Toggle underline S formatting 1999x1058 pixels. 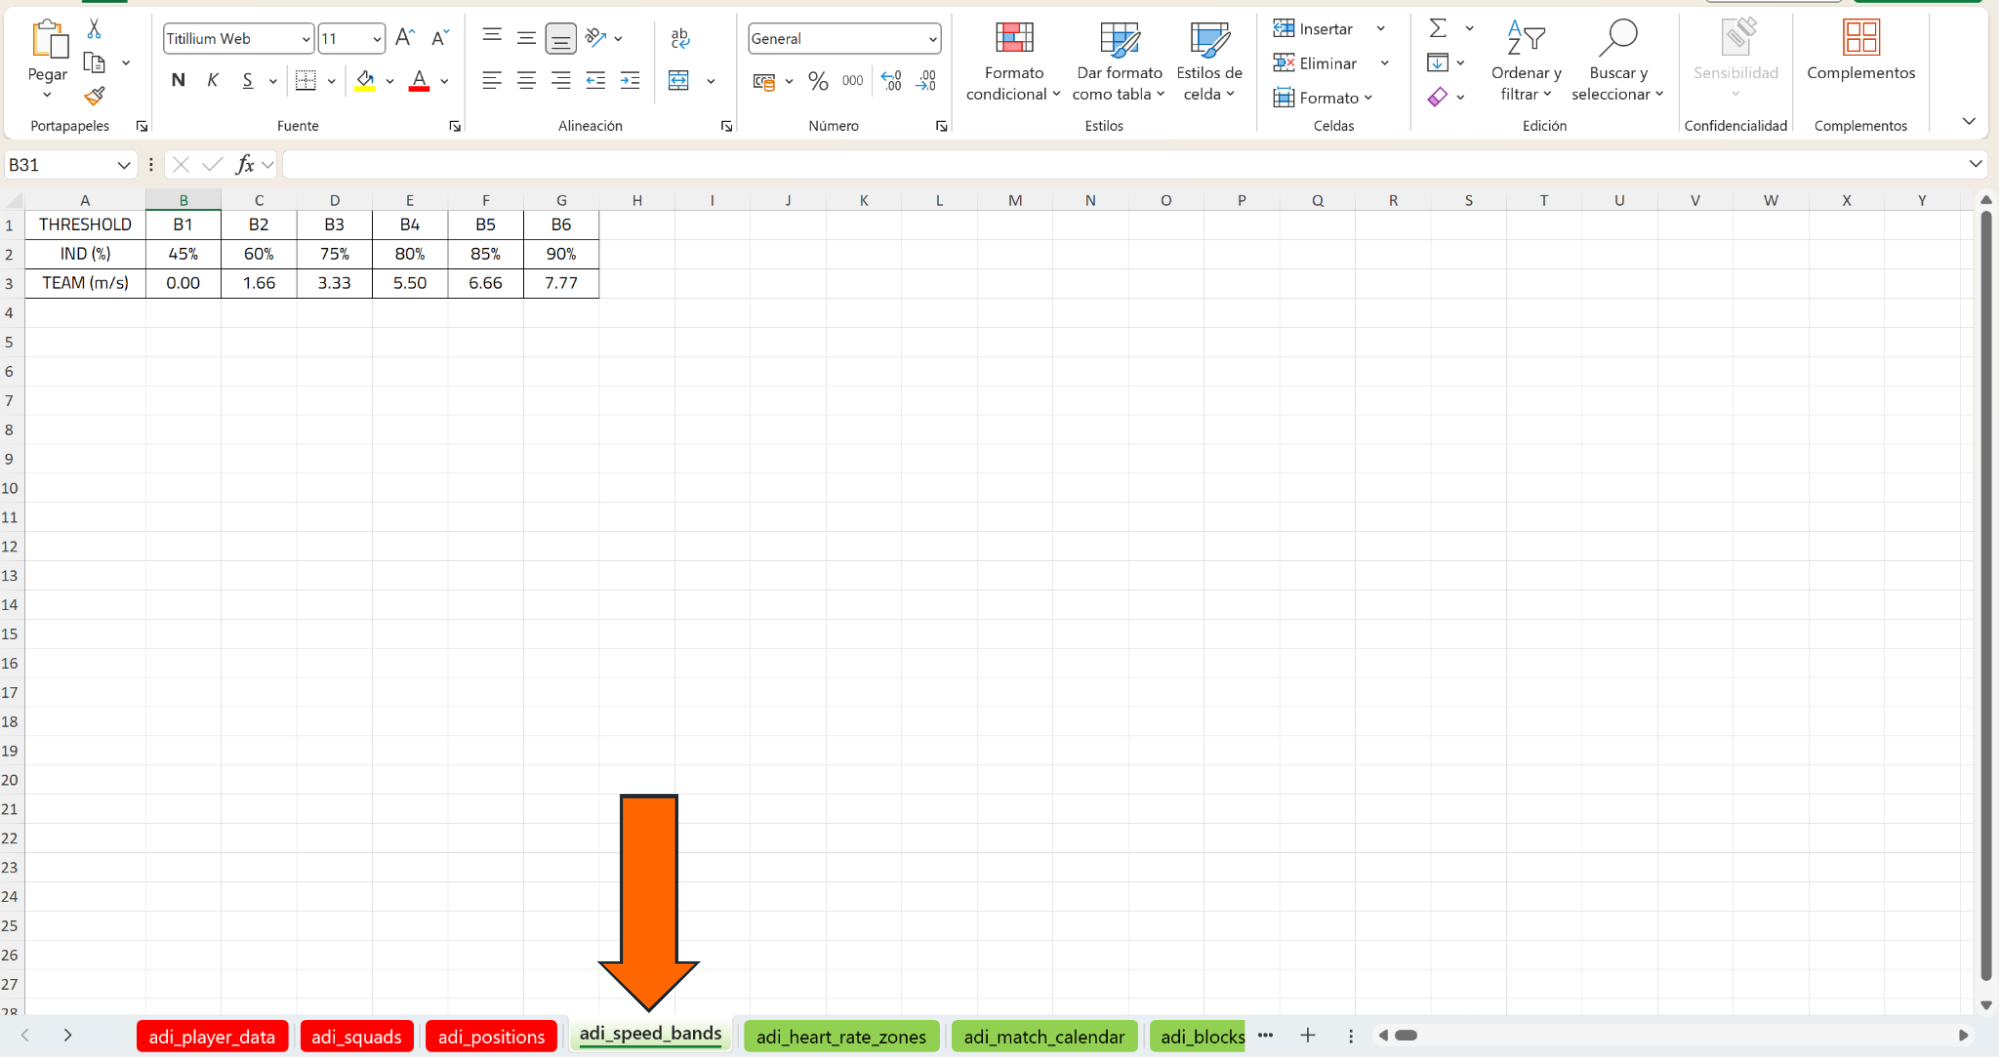[248, 81]
